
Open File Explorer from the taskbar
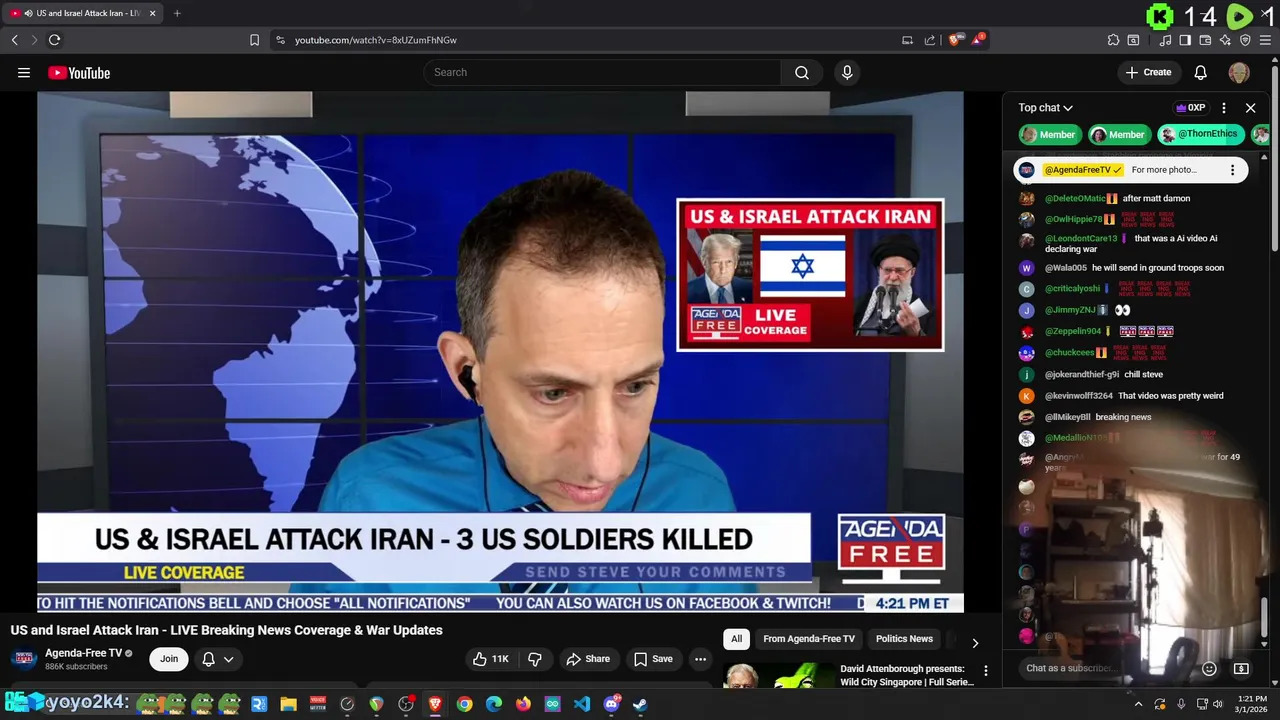(x=288, y=704)
